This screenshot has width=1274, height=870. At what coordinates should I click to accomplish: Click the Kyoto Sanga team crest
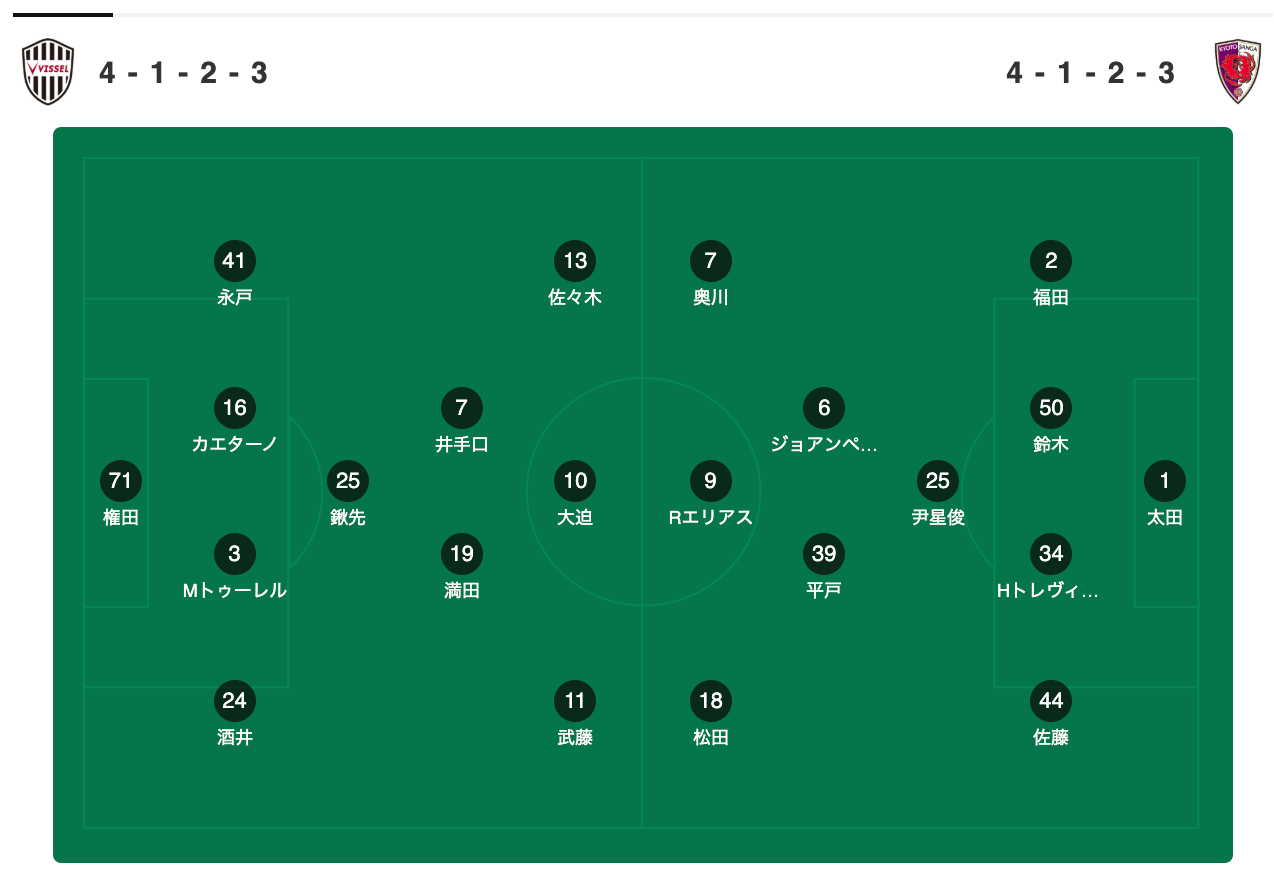[x=1237, y=73]
